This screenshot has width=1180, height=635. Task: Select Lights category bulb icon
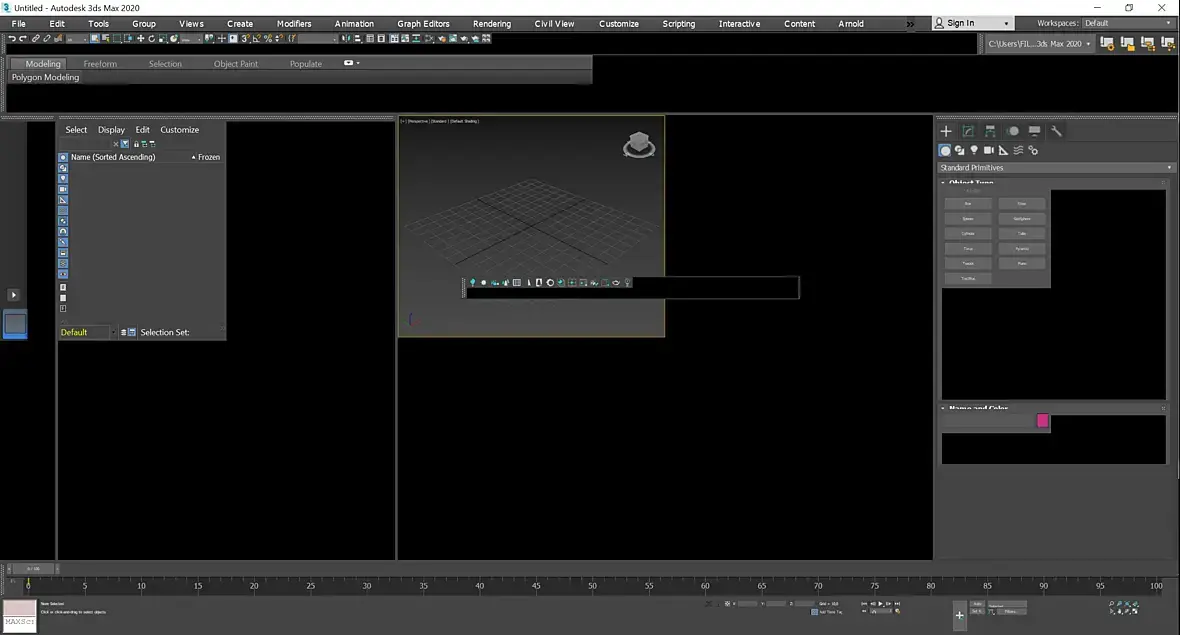pos(974,150)
